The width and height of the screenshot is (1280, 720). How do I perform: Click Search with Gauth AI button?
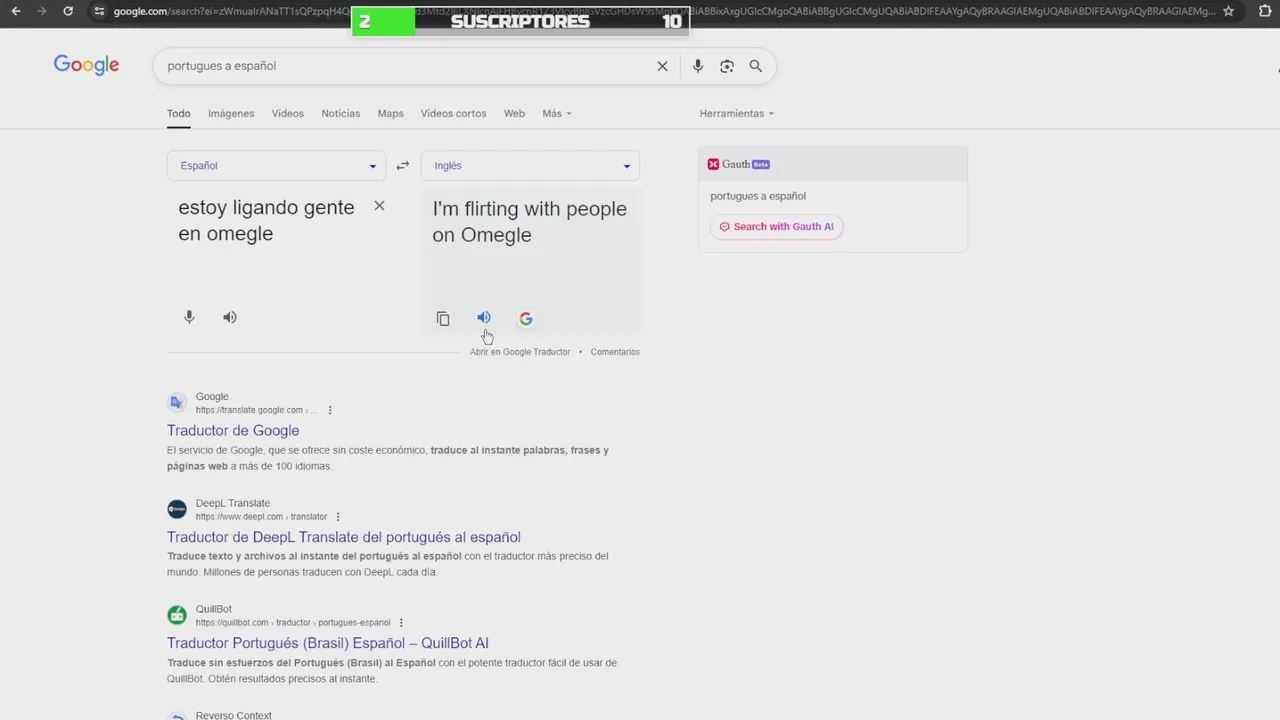pos(777,227)
